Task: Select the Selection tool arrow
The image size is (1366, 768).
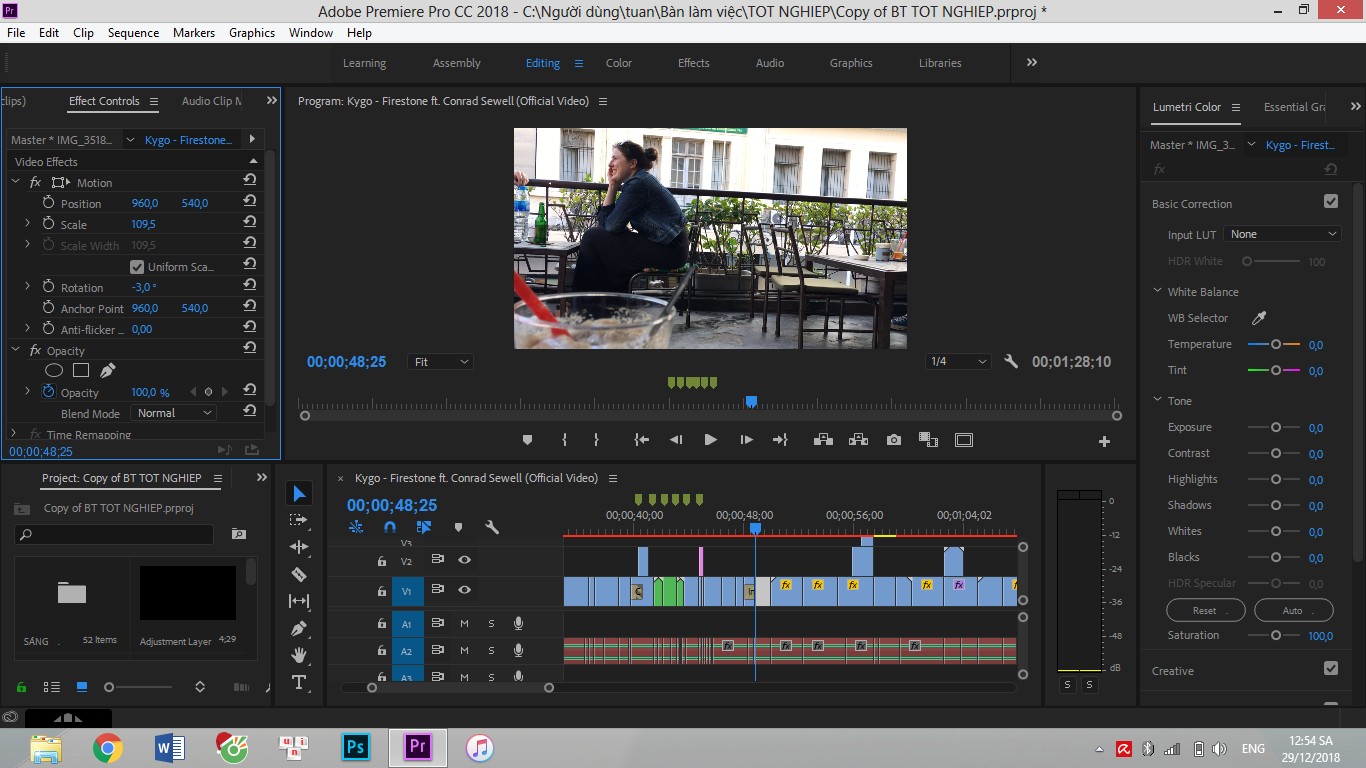Action: point(299,493)
